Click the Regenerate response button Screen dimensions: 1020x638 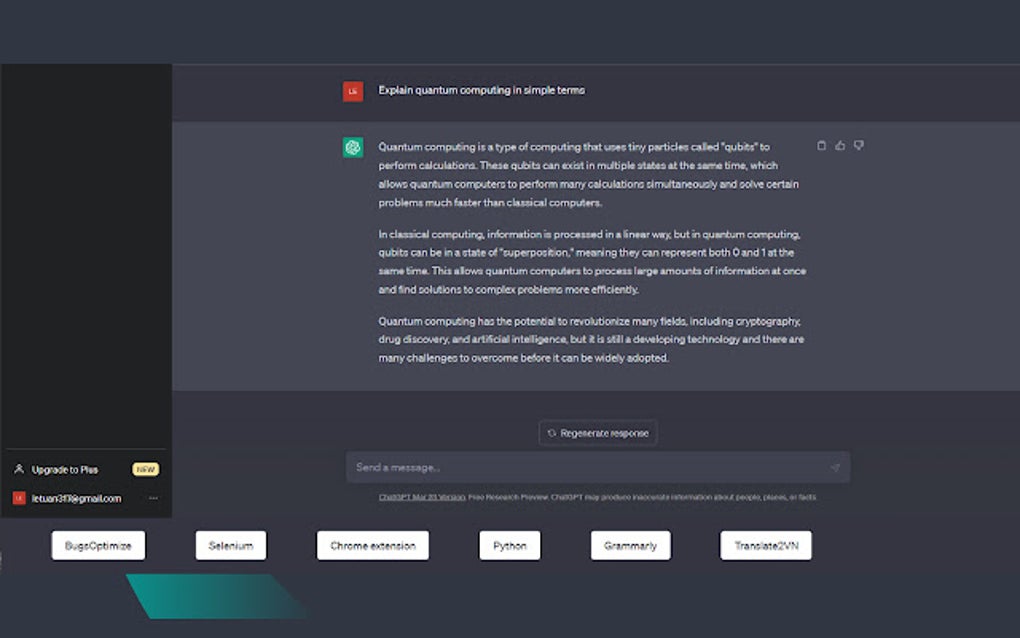tap(597, 433)
